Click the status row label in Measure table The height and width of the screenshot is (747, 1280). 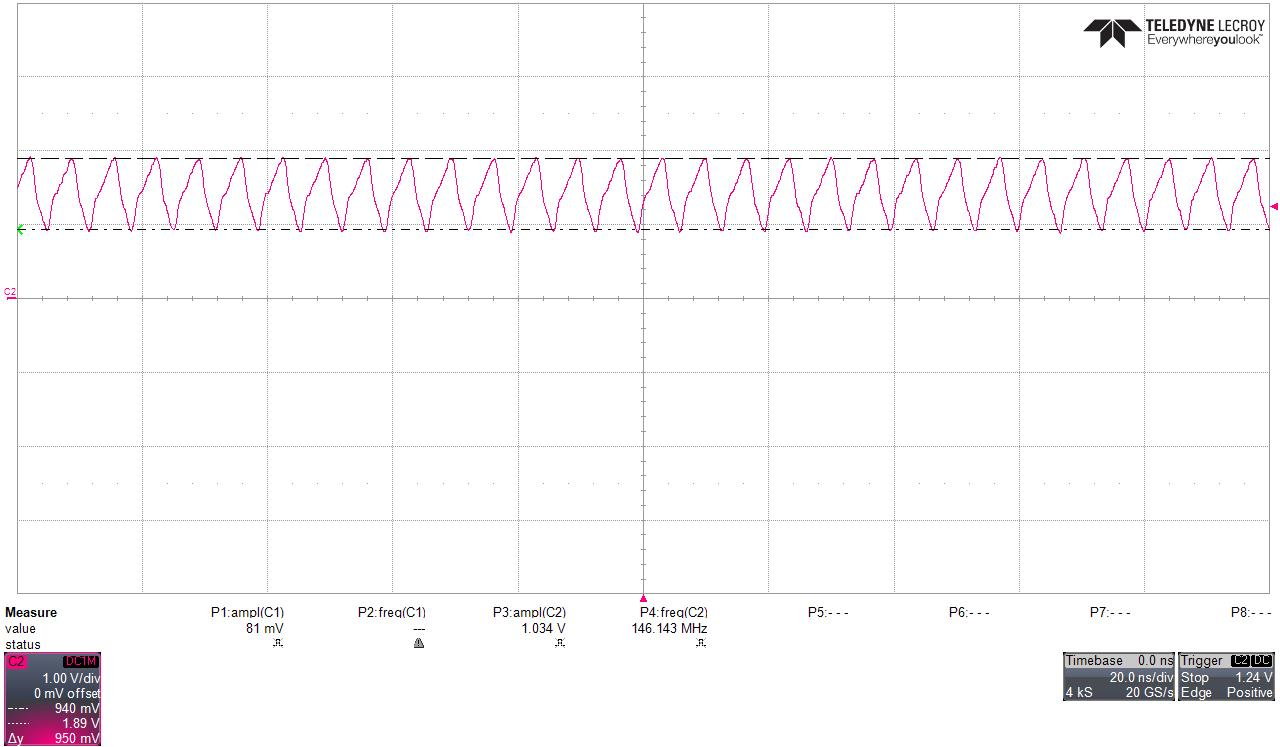(22, 644)
